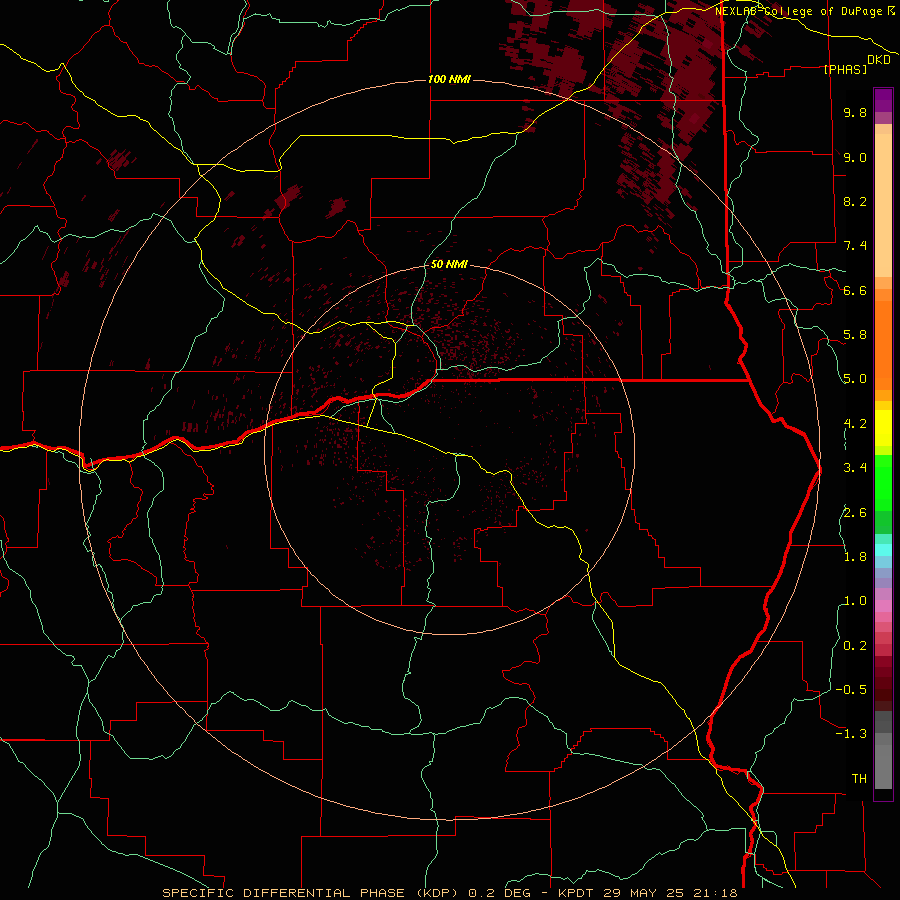Click the 100 NMI range ring label
This screenshot has width=900, height=900.
tap(449, 79)
